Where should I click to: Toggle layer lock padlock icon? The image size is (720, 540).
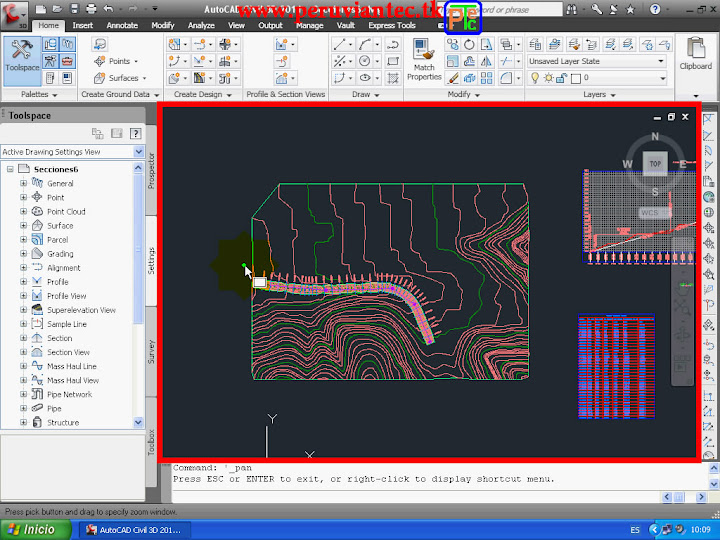pos(561,78)
